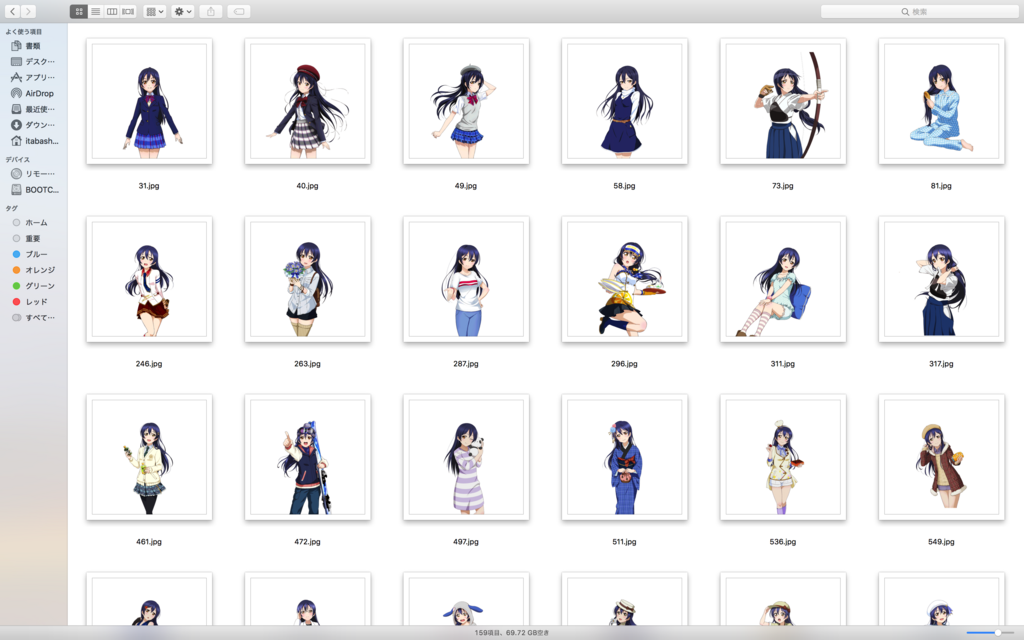Screen dimensions: 1024x640
Task: Select thumbnail of 511.jpg
Action: click(x=624, y=457)
